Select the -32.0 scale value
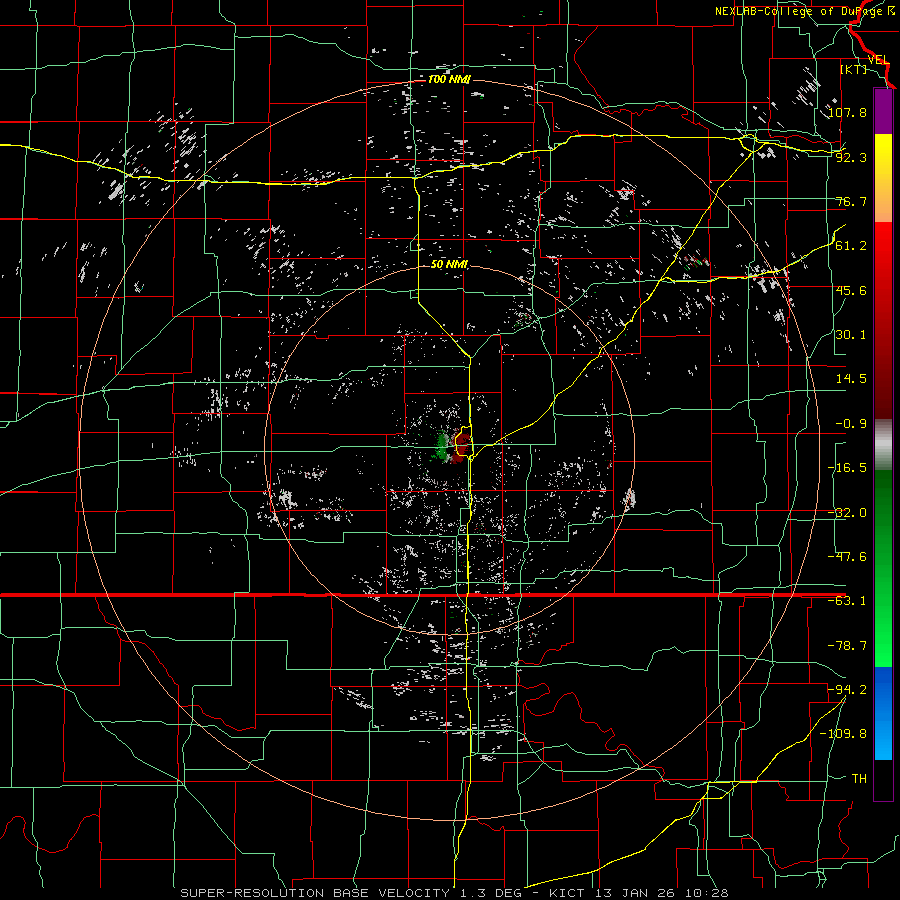The width and height of the screenshot is (900, 900). [x=848, y=513]
